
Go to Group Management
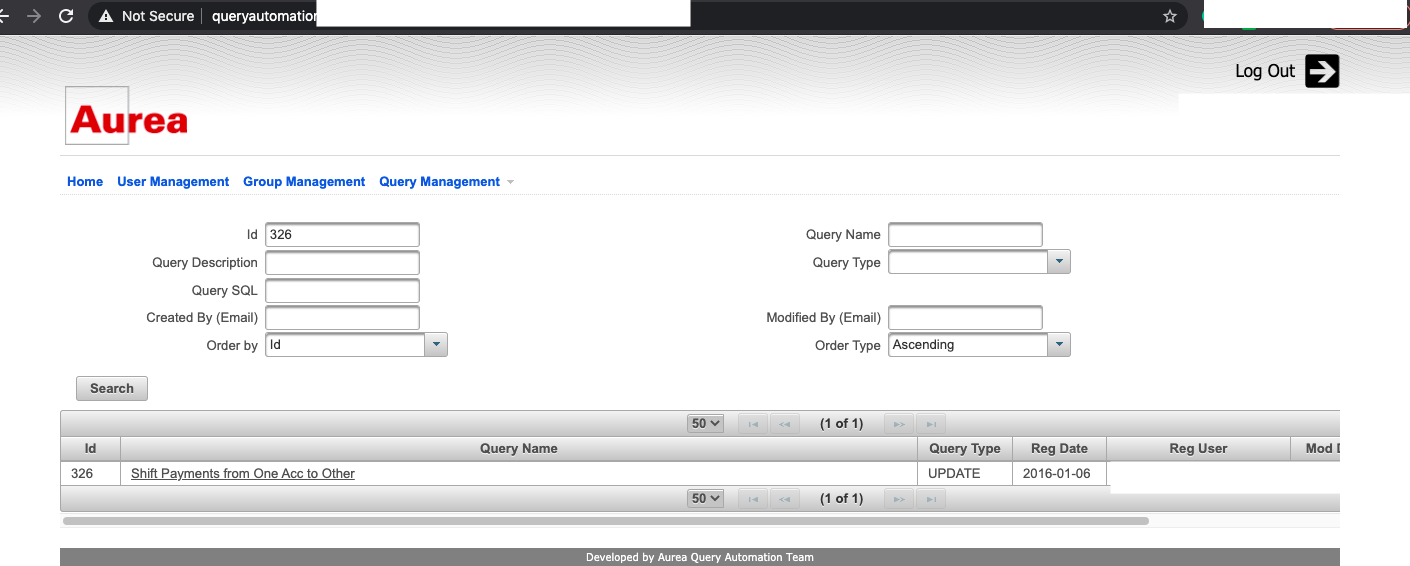(x=304, y=182)
